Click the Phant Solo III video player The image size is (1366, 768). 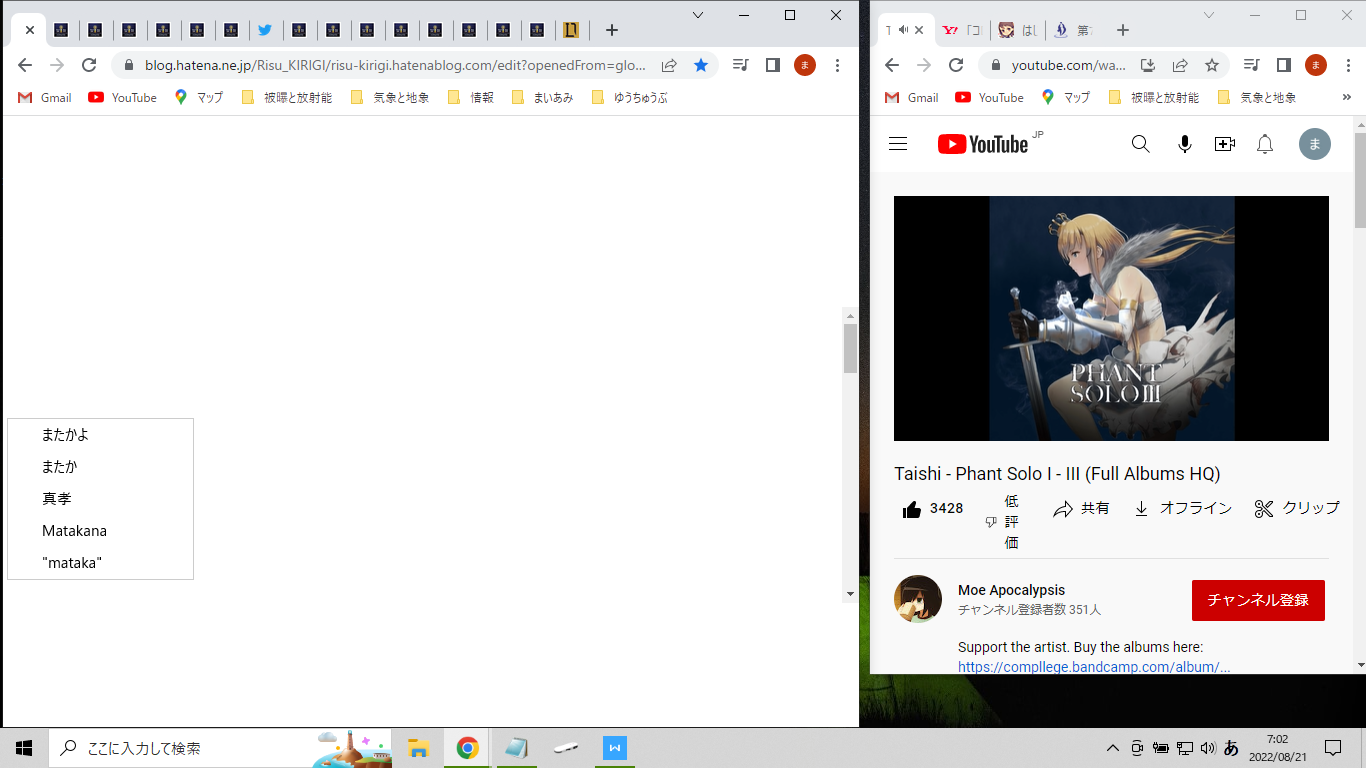click(x=1111, y=318)
